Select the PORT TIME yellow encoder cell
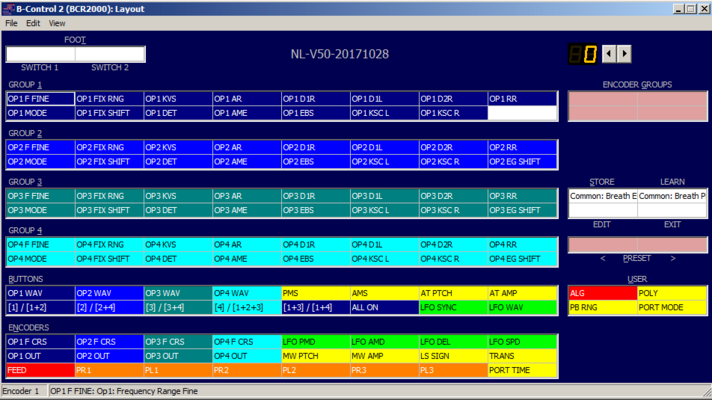Viewport: 712px width, 400px height. coord(522,370)
